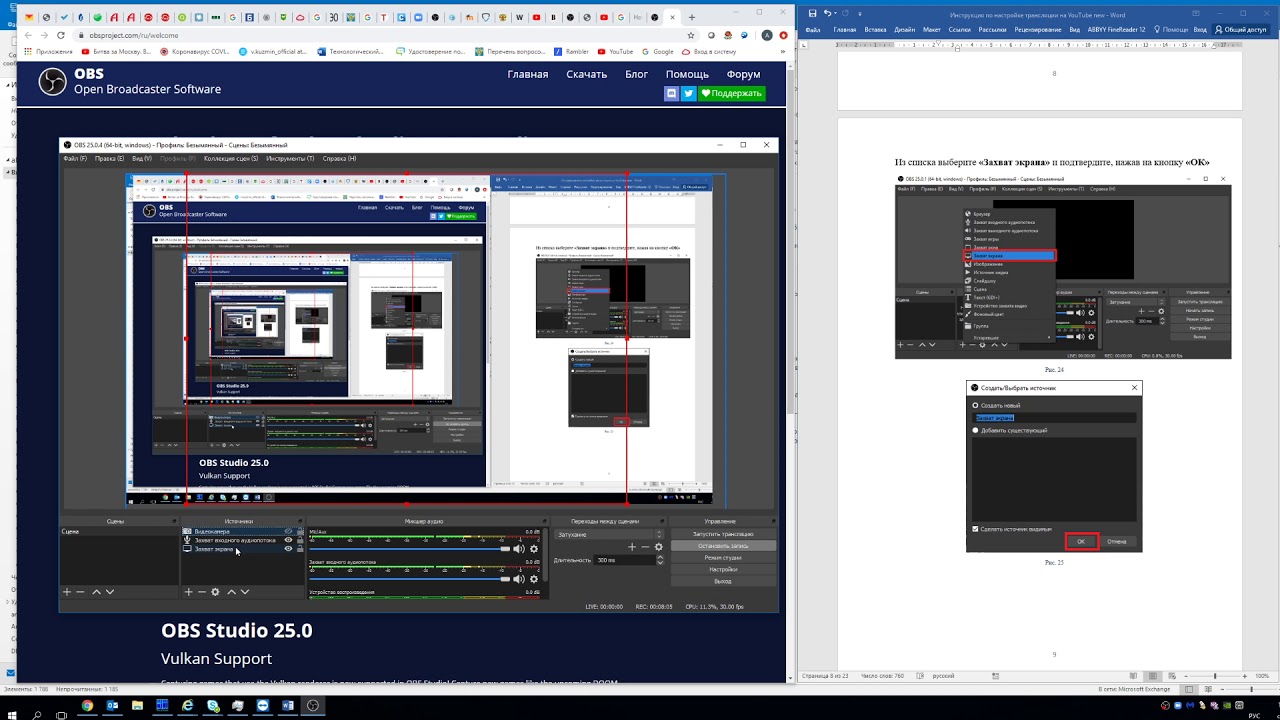
Task: Add a source with plus icon in Источники panel
Action: point(188,592)
